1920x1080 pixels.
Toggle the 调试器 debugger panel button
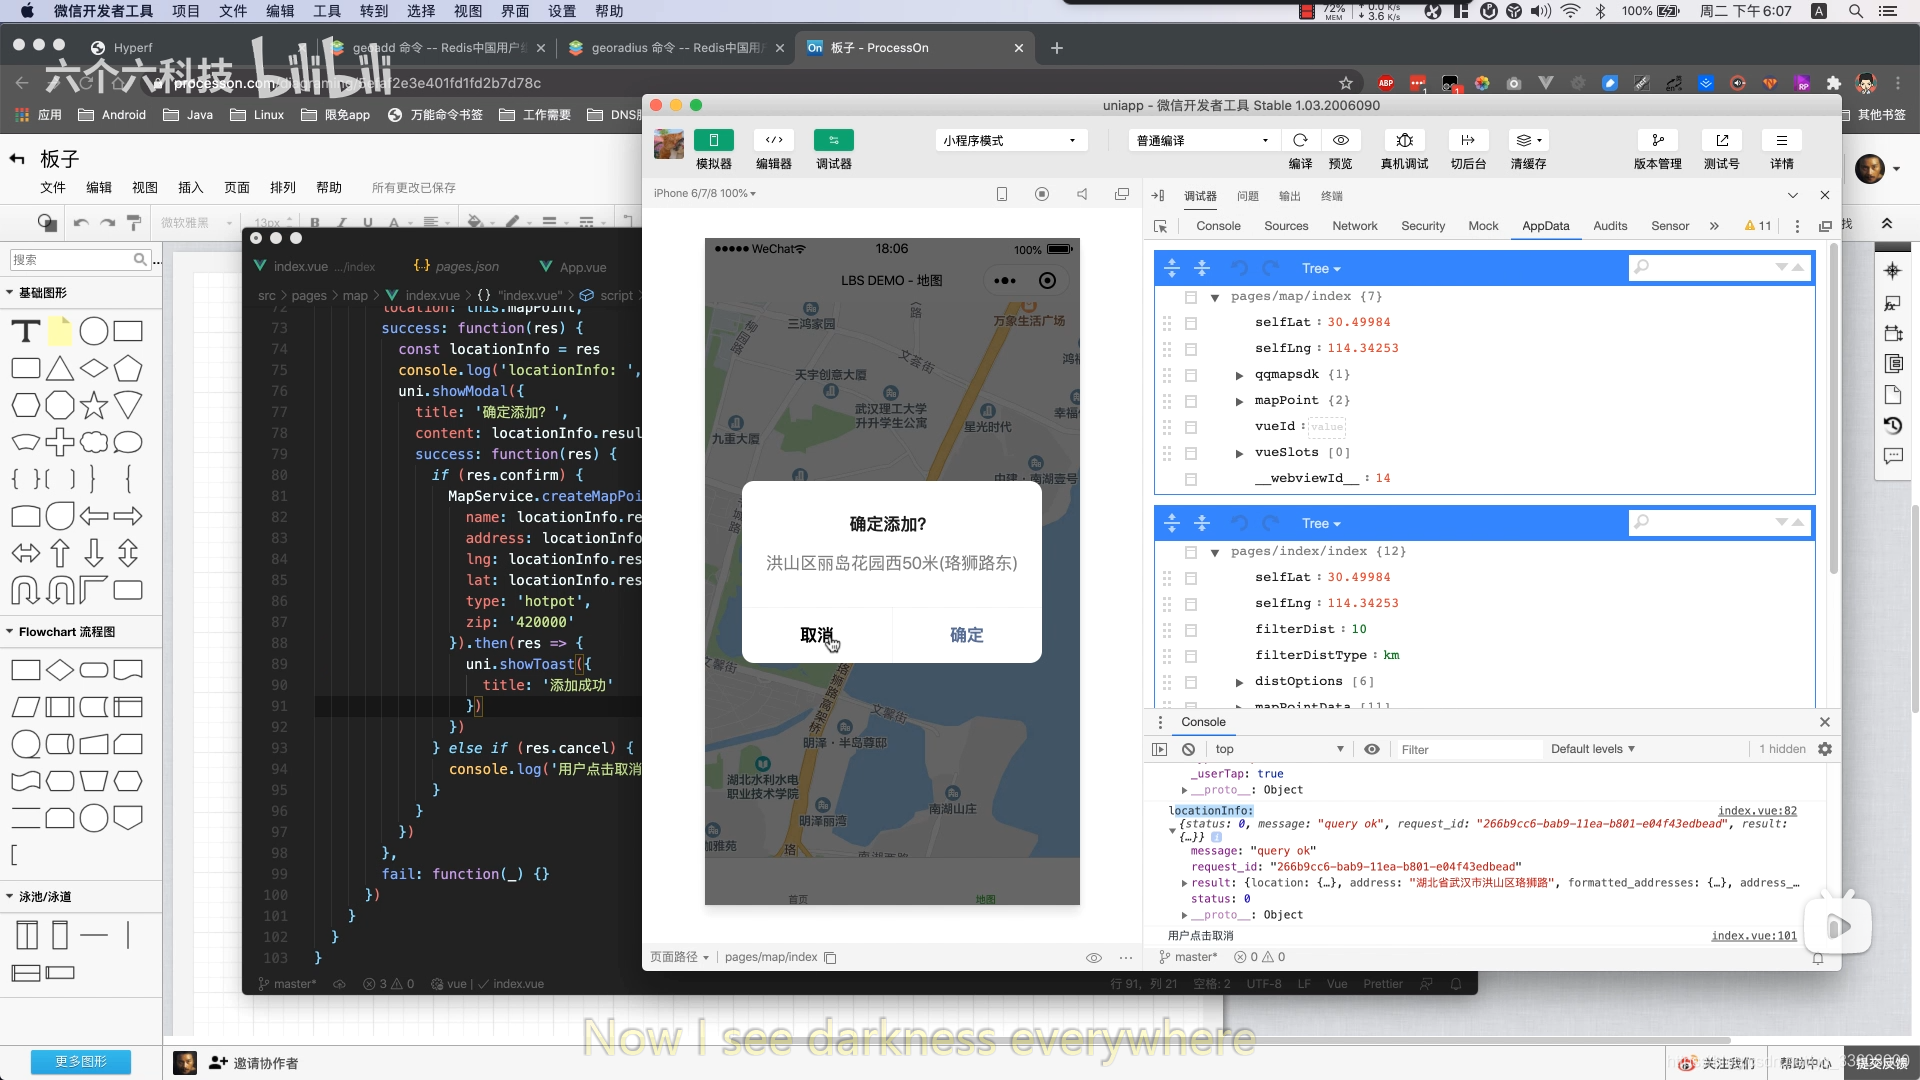833,140
